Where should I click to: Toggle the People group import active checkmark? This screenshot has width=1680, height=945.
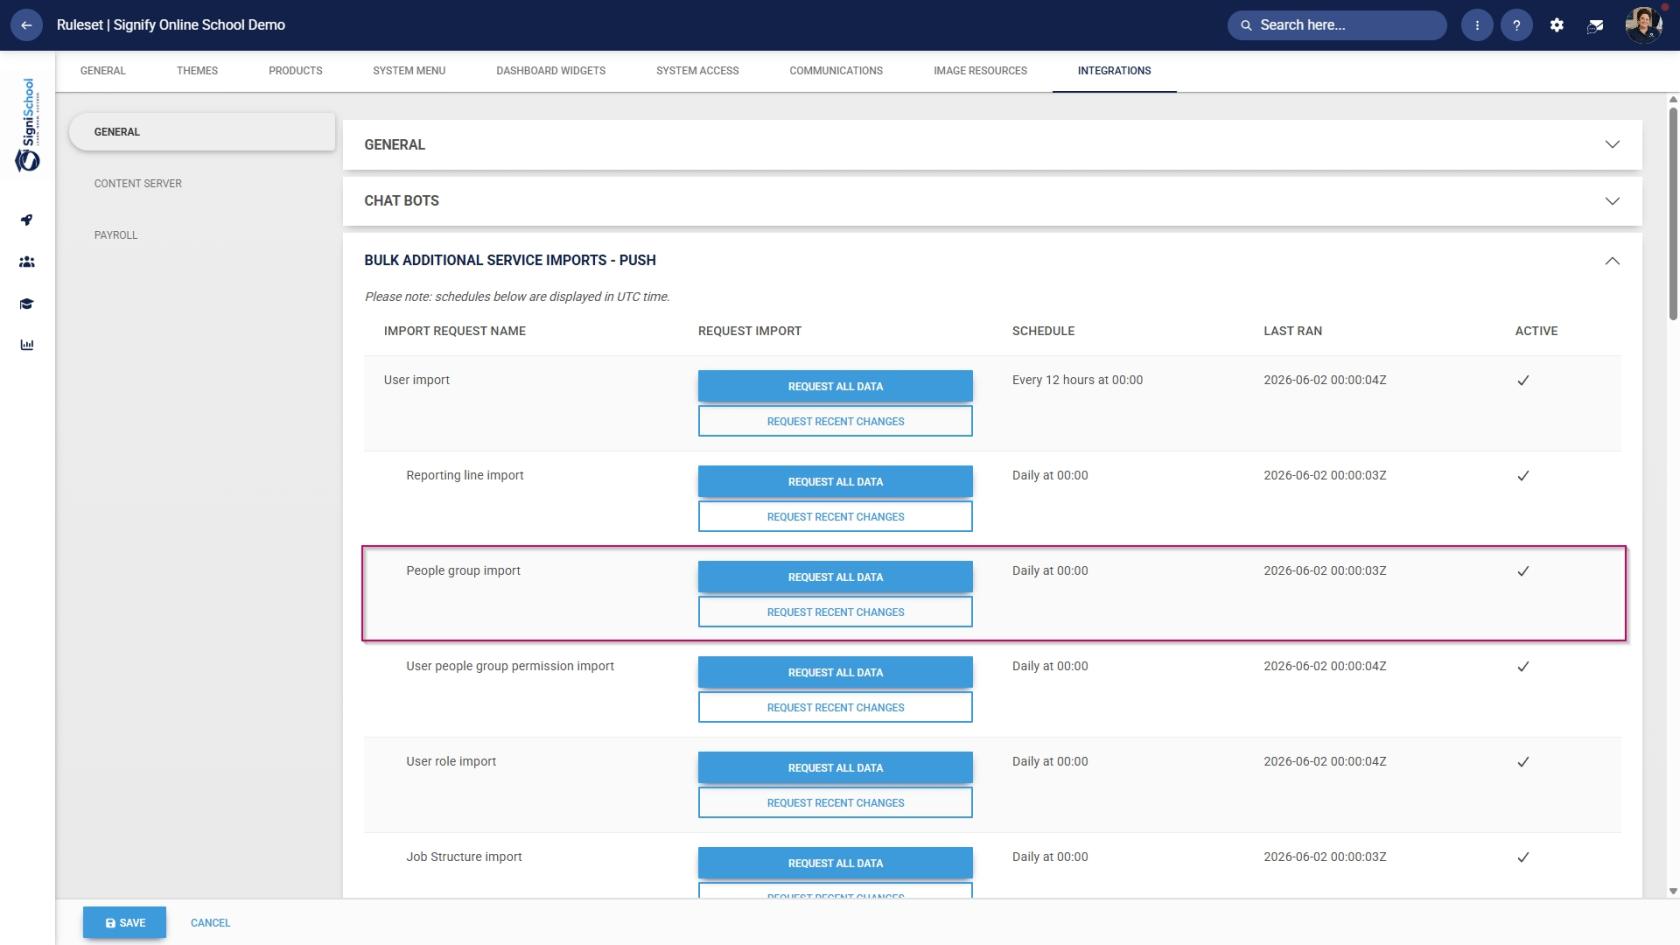click(x=1523, y=571)
